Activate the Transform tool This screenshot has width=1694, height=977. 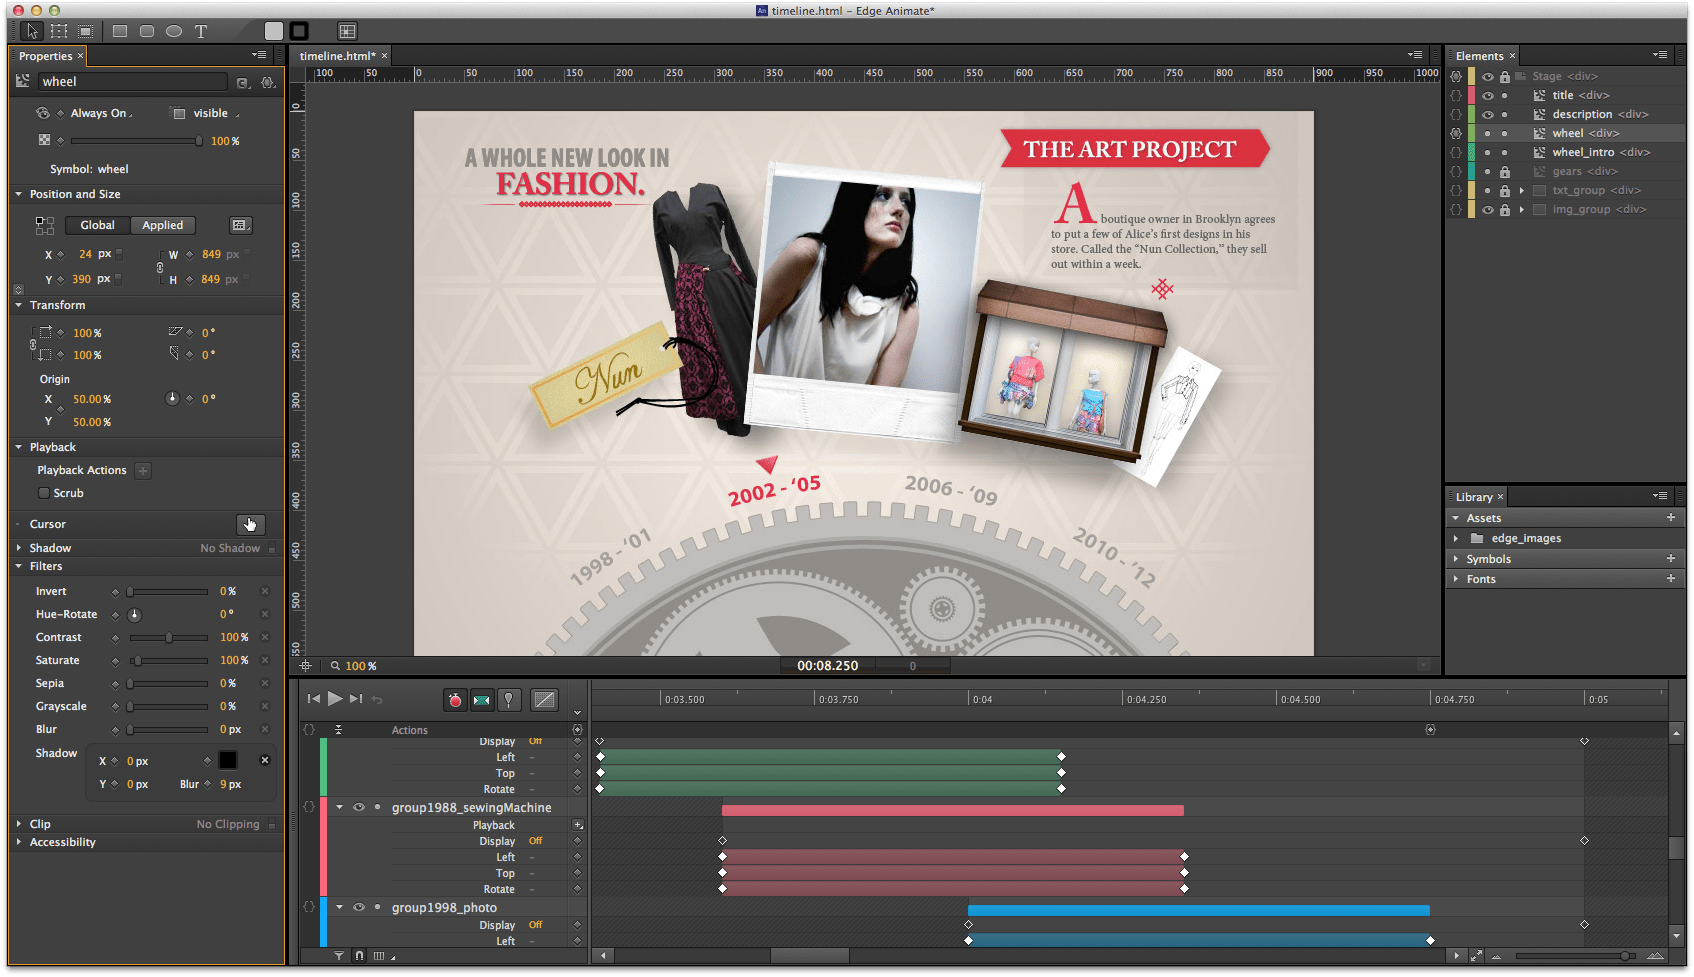tap(59, 31)
